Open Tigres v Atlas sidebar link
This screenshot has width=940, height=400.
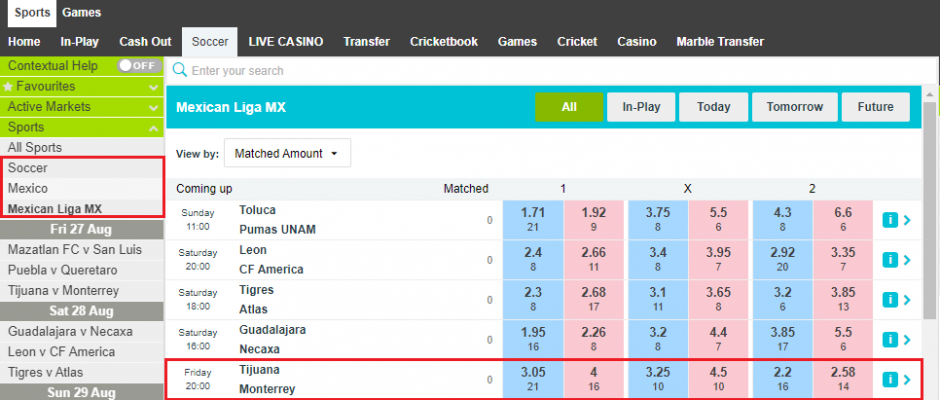tap(82, 372)
